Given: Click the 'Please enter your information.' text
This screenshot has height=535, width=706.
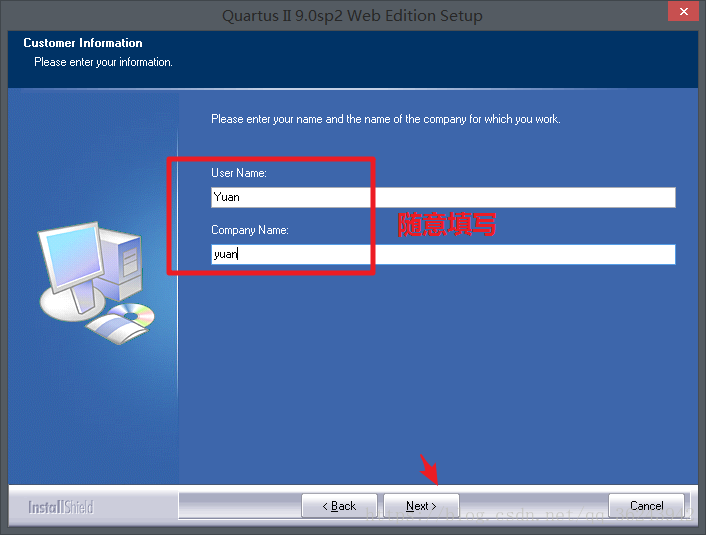Looking at the screenshot, I should pyautogui.click(x=104, y=62).
